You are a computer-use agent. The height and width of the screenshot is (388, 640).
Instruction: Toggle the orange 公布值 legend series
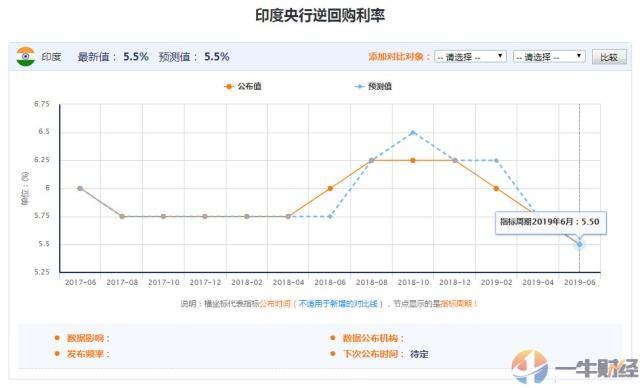[243, 86]
